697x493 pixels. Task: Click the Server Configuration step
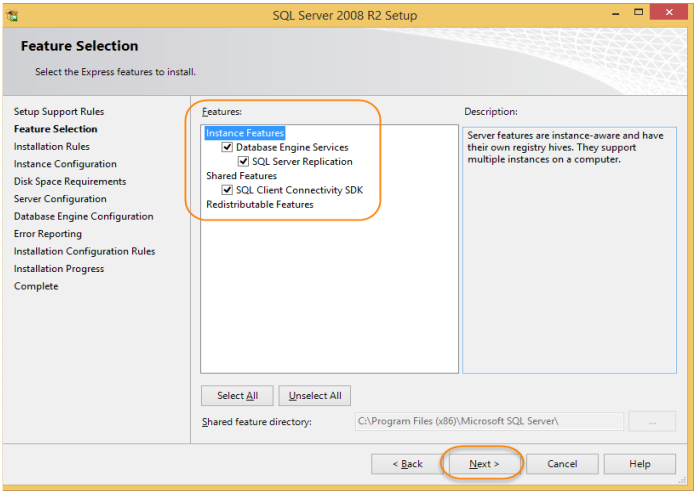coord(60,199)
